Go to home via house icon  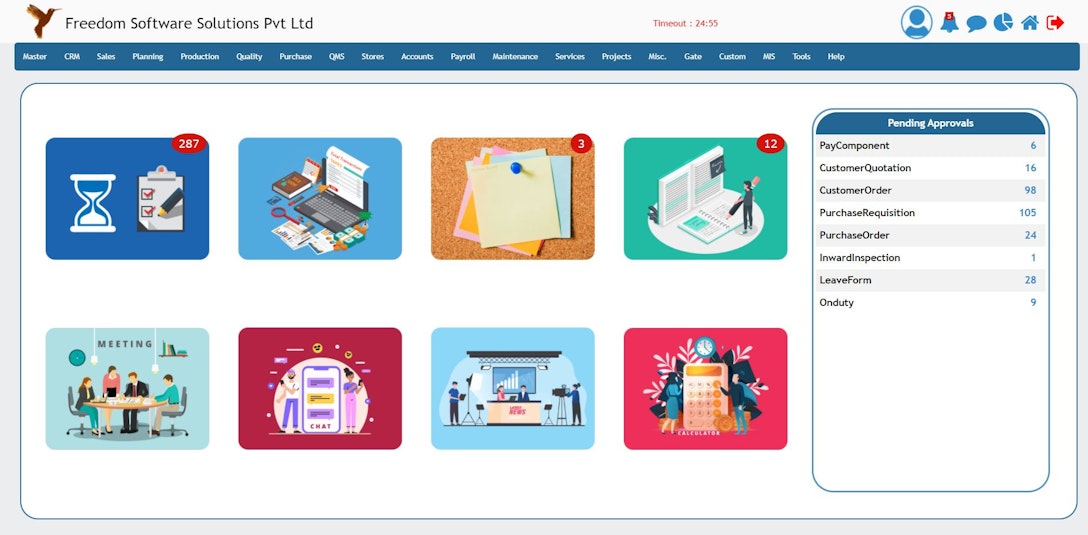1030,23
